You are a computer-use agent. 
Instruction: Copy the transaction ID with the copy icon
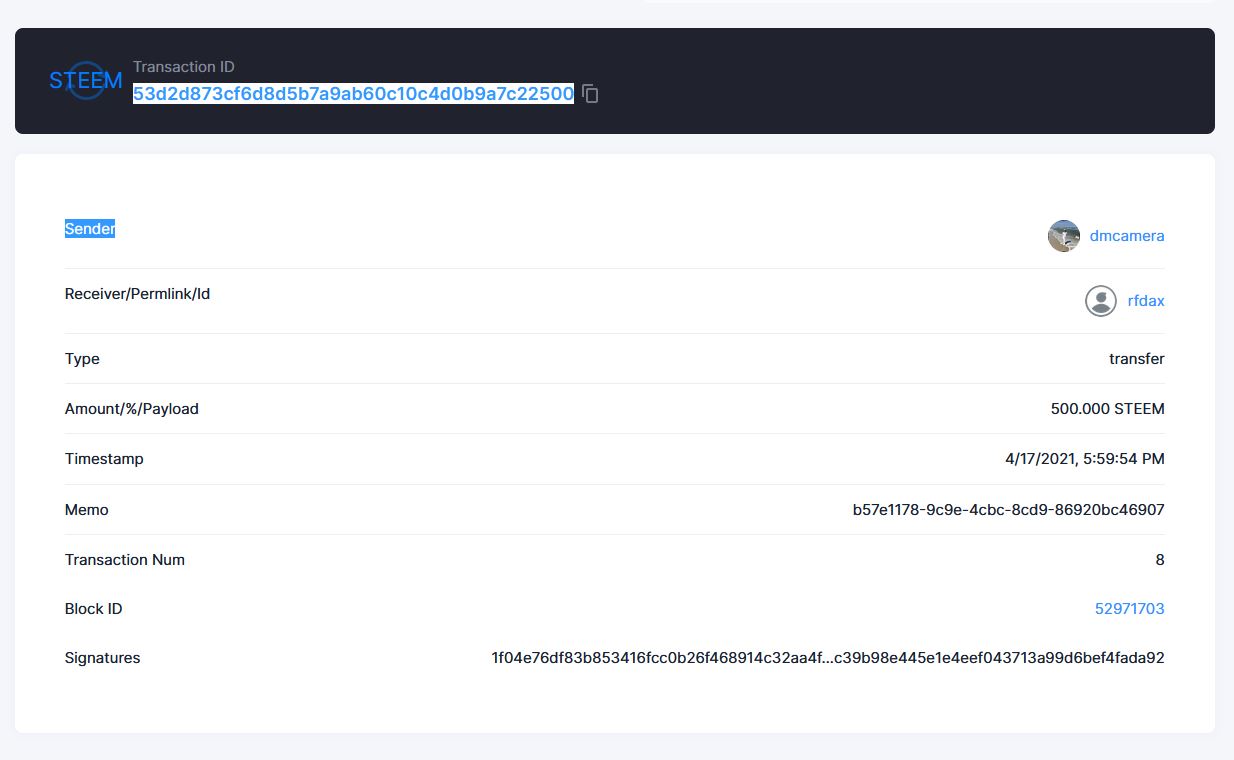[x=590, y=94]
